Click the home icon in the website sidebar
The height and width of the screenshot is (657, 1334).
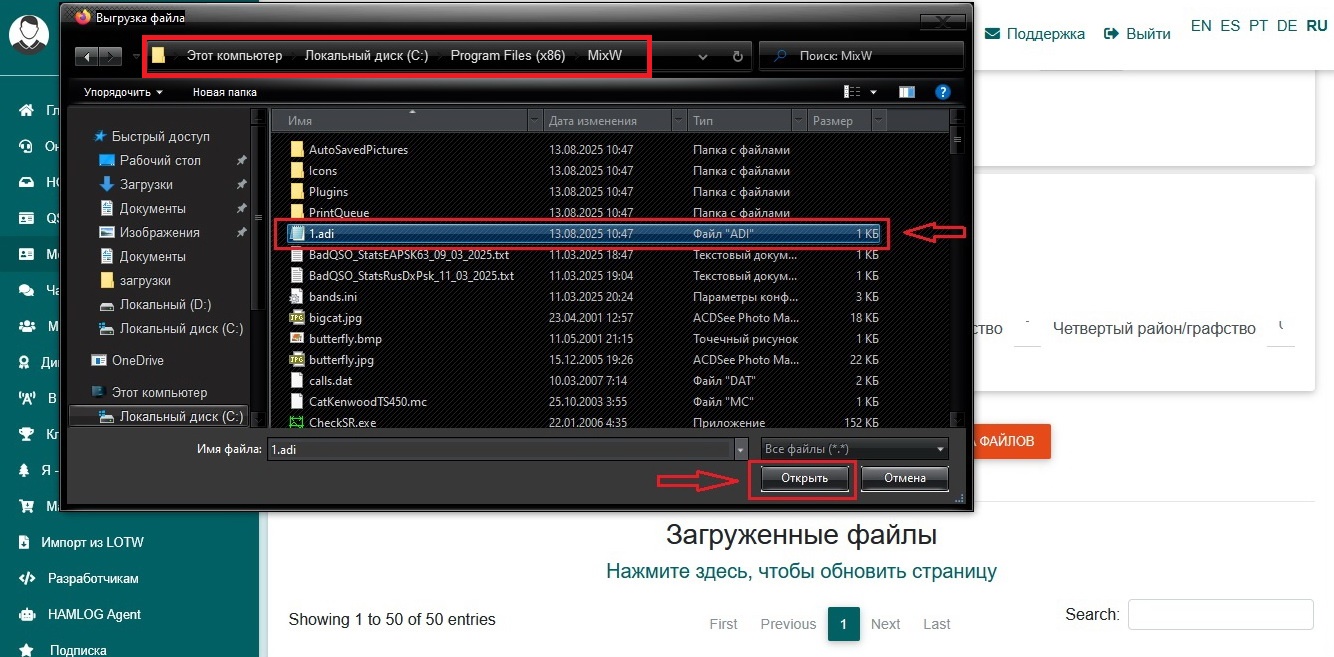point(27,110)
